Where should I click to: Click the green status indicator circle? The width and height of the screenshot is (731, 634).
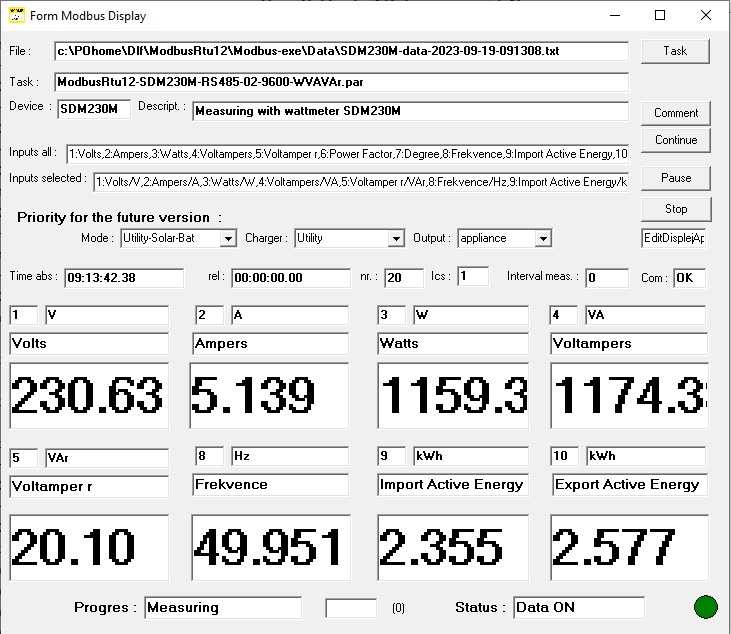(x=705, y=607)
